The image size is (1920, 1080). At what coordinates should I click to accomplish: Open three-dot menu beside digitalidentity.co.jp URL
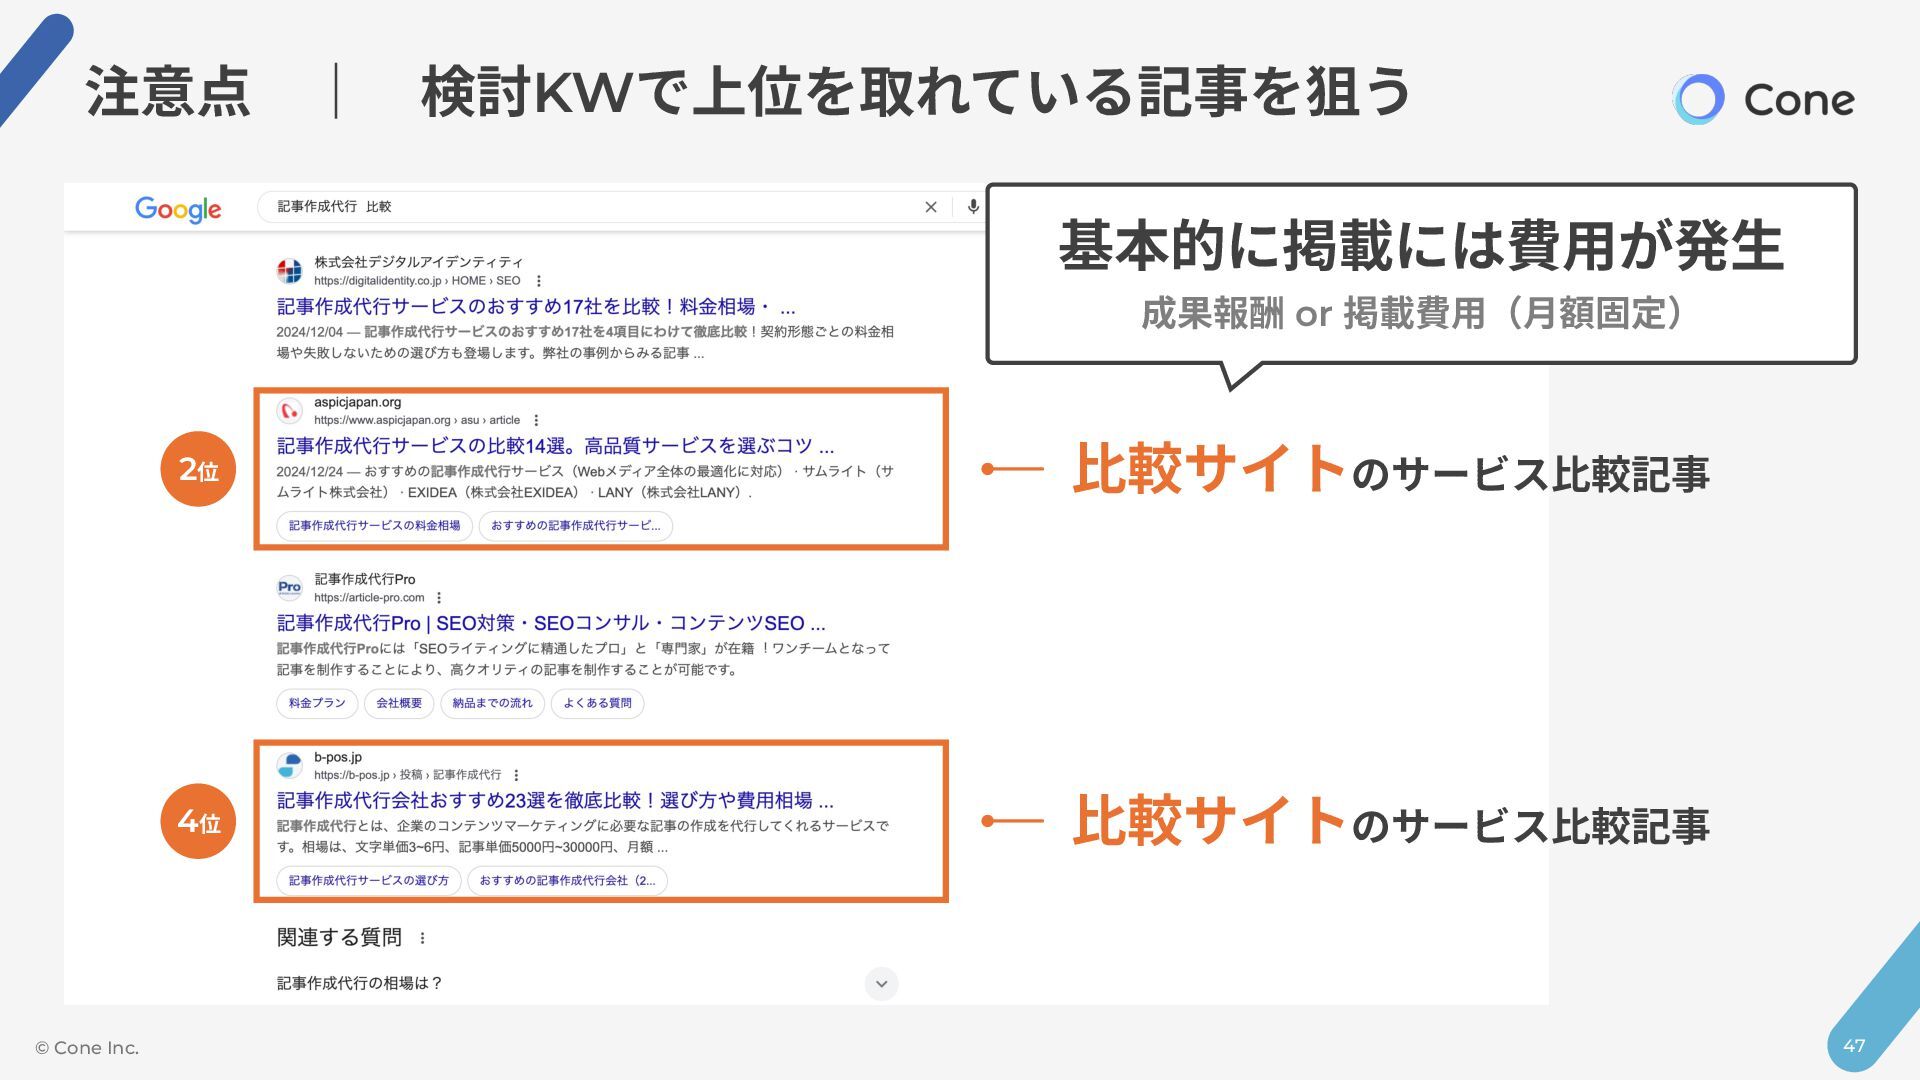[x=539, y=281]
